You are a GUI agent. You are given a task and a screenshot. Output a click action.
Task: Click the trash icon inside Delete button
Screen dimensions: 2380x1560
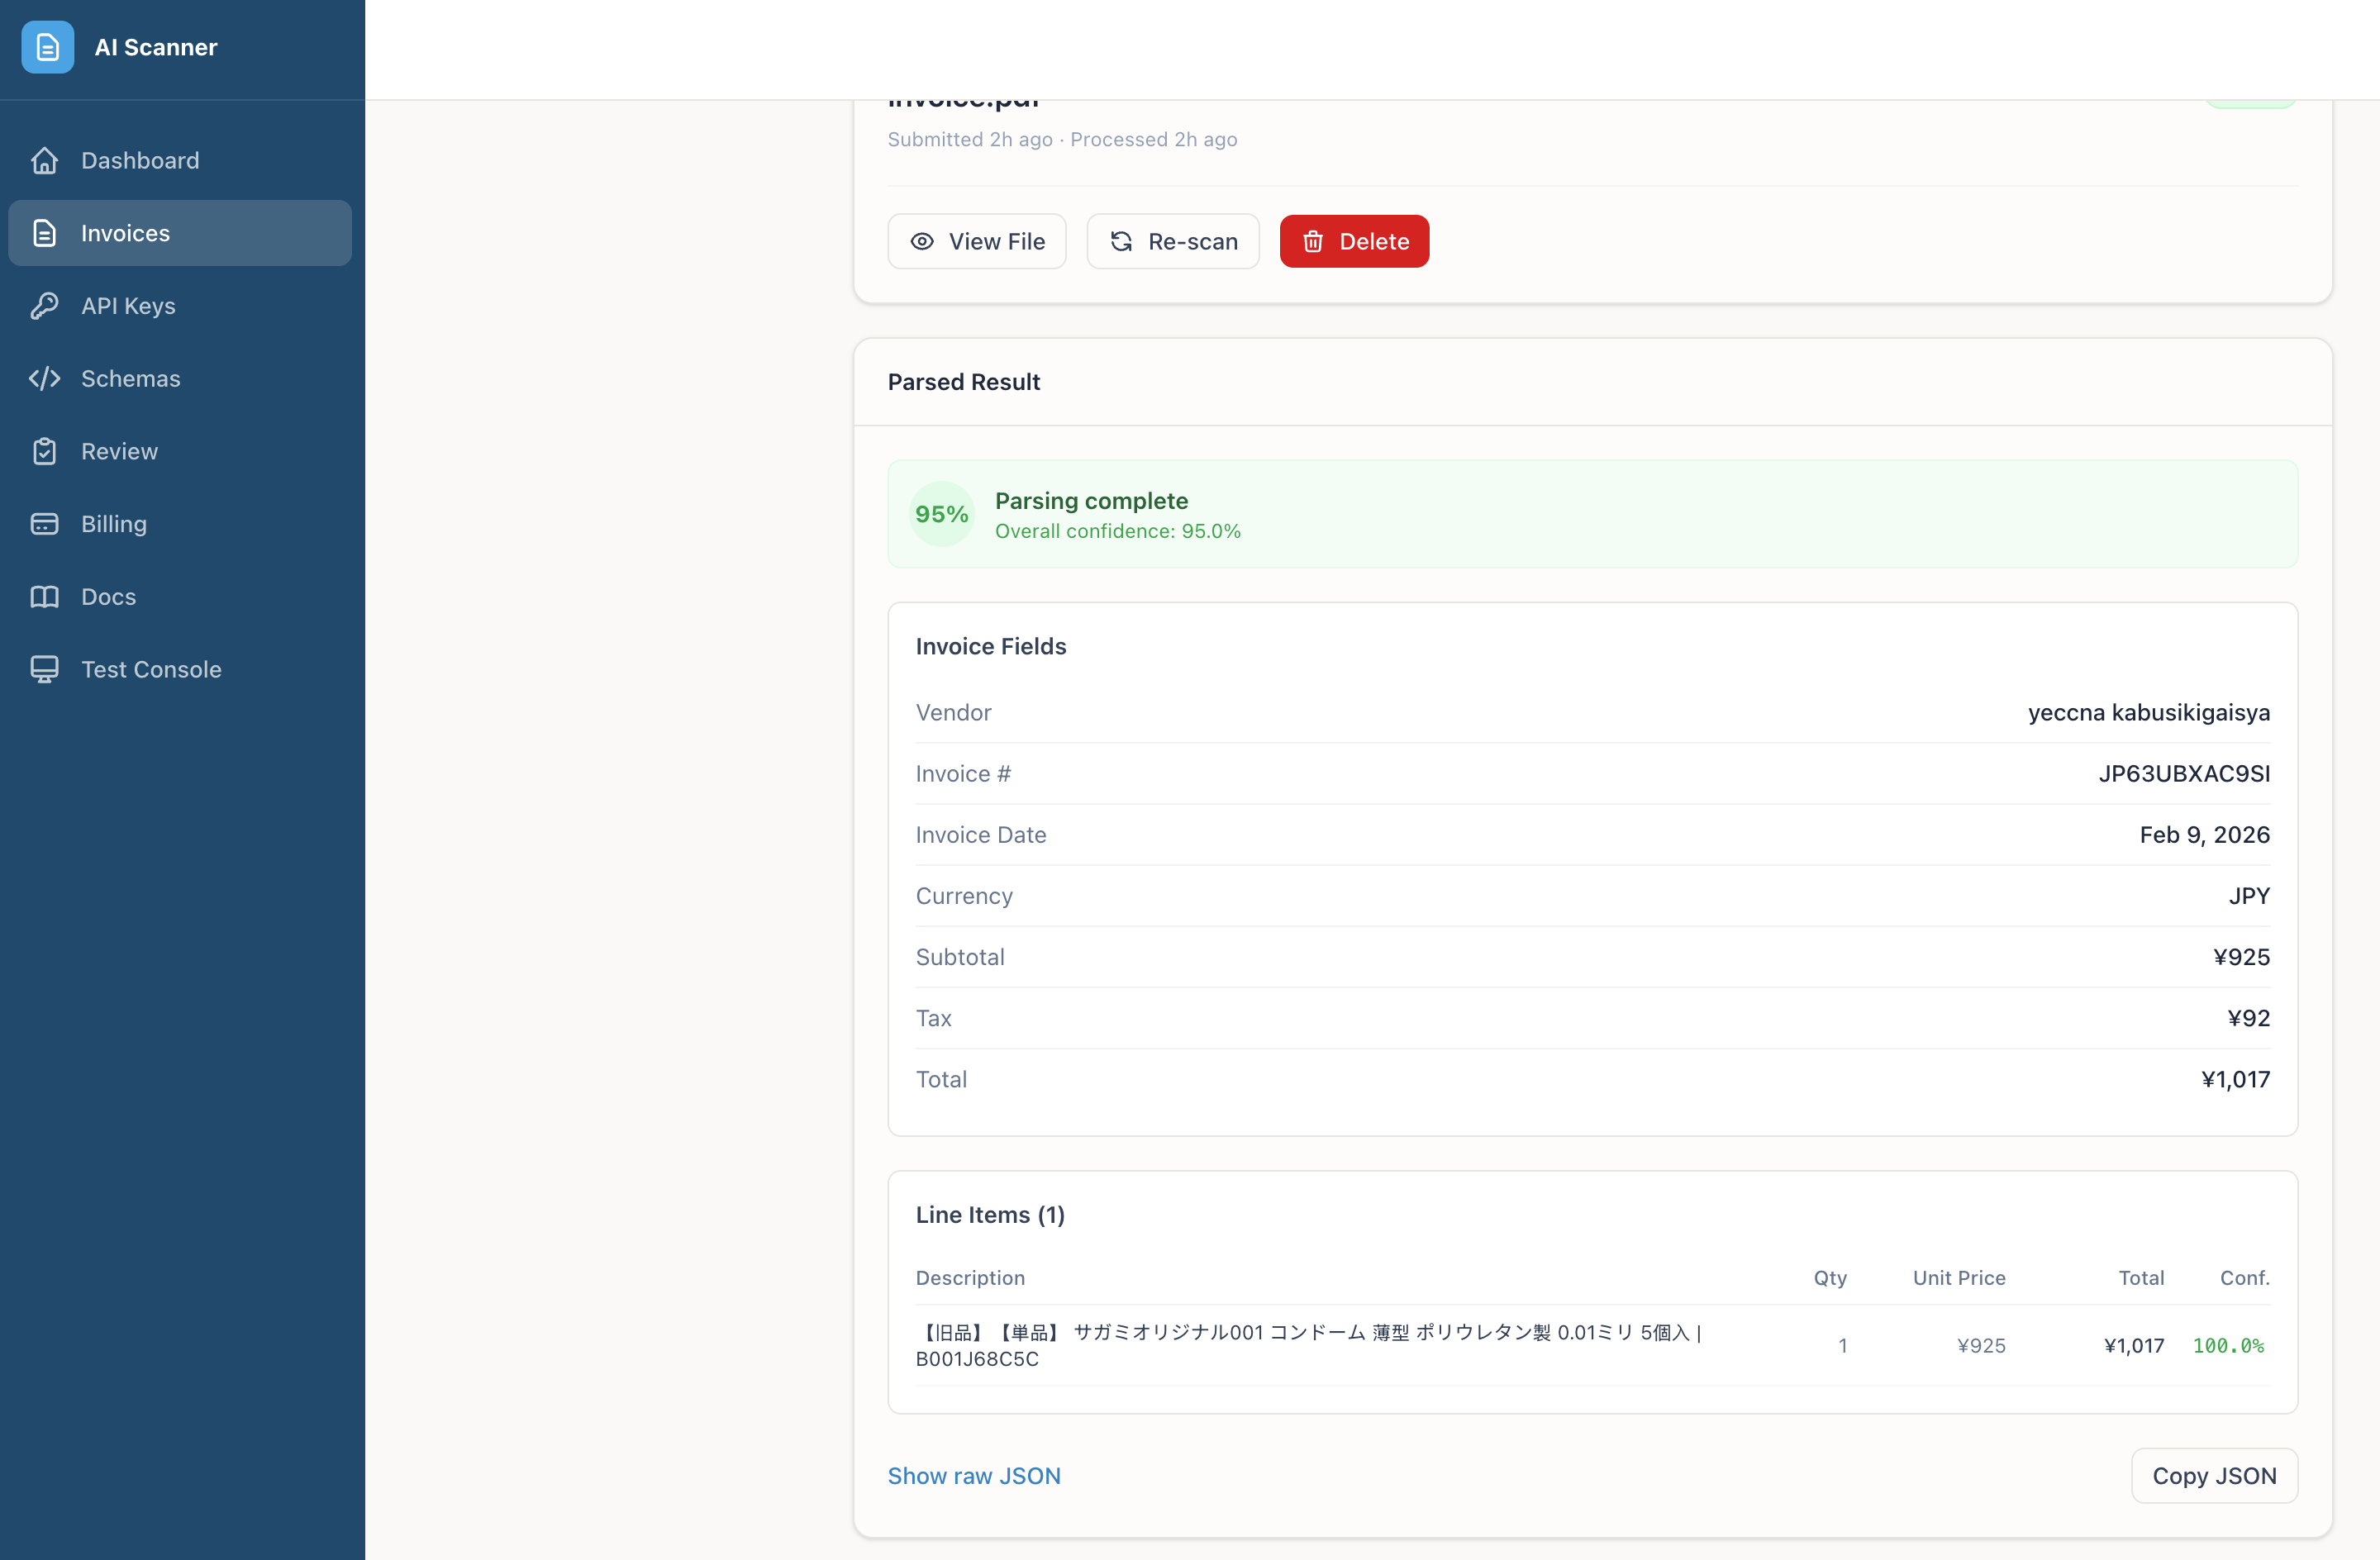pyautogui.click(x=1313, y=241)
